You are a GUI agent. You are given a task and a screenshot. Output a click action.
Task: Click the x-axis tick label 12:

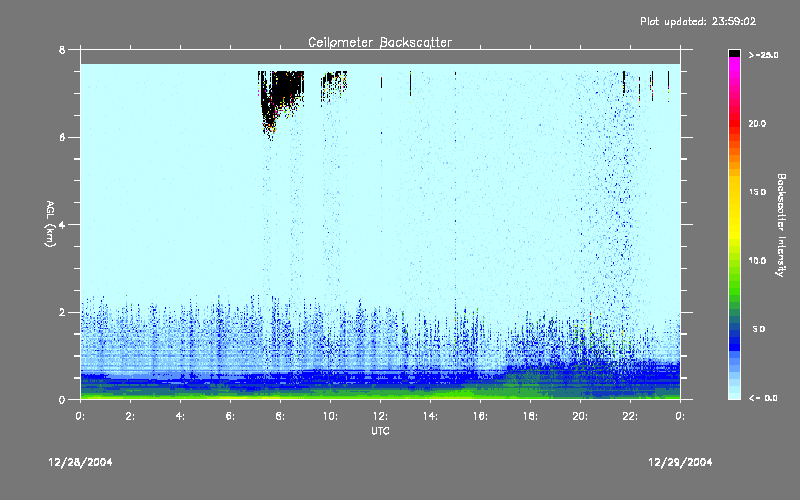pyautogui.click(x=380, y=416)
